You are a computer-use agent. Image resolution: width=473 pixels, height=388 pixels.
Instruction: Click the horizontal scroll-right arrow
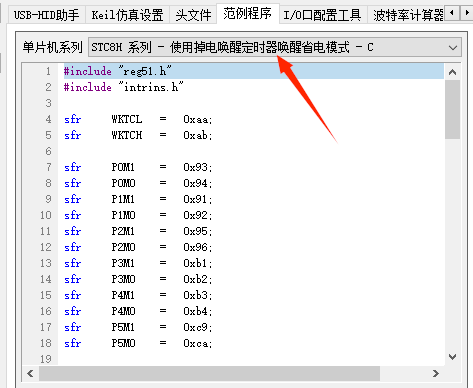(x=436, y=373)
